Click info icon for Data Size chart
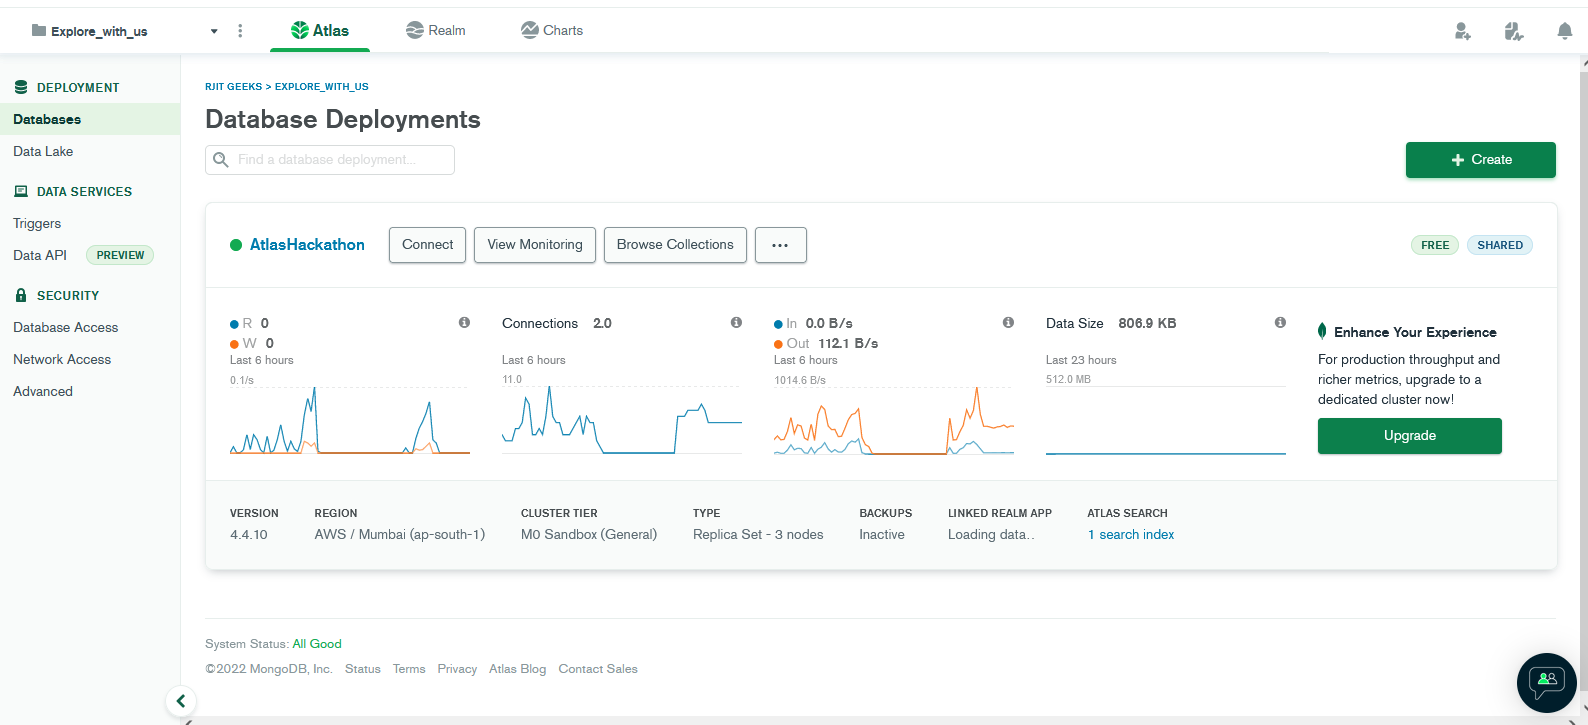Image resolution: width=1588 pixels, height=725 pixels. (x=1280, y=322)
